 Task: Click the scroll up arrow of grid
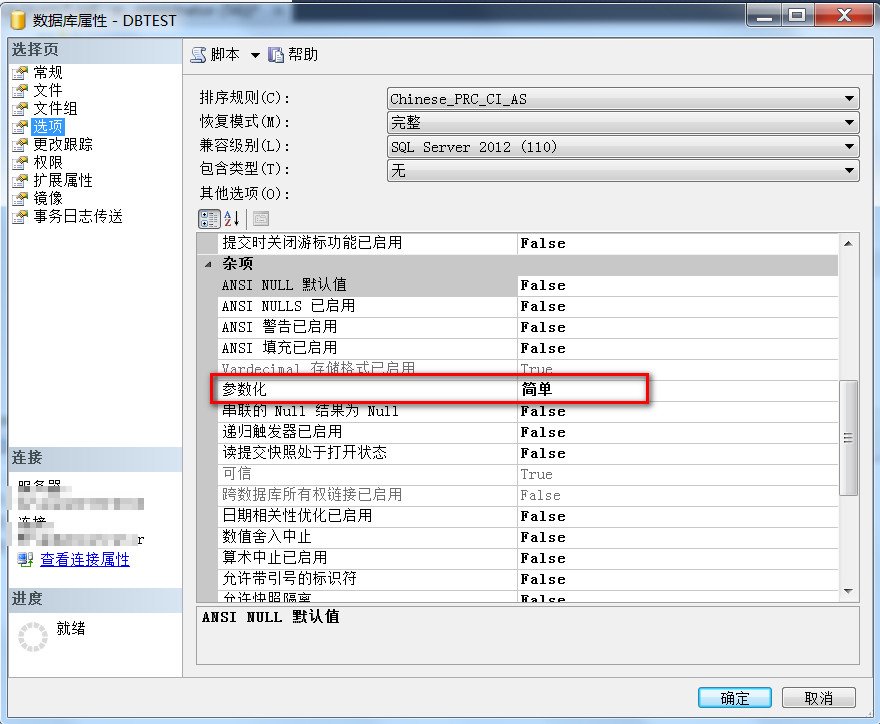pos(848,243)
